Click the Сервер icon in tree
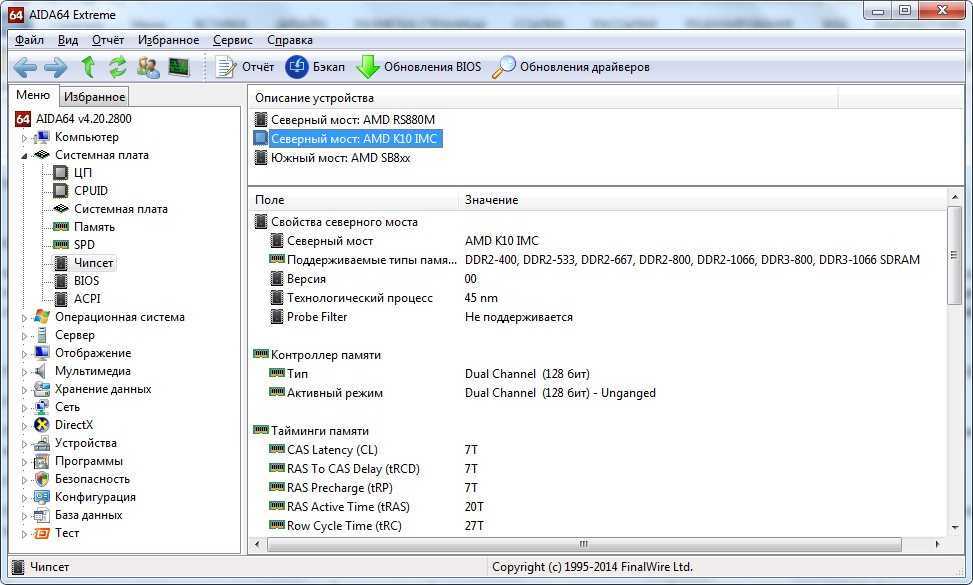This screenshot has height=585, width=973. [x=42, y=335]
